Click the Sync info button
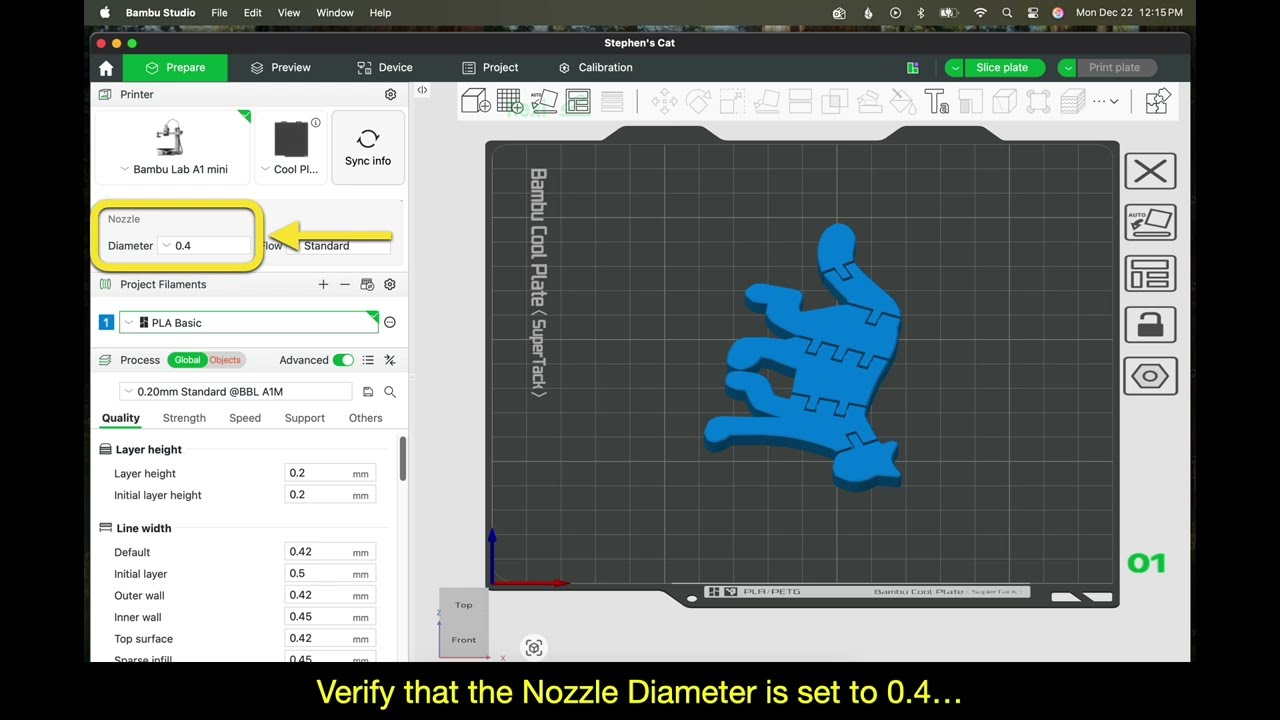Image resolution: width=1280 pixels, height=720 pixels. click(x=368, y=148)
